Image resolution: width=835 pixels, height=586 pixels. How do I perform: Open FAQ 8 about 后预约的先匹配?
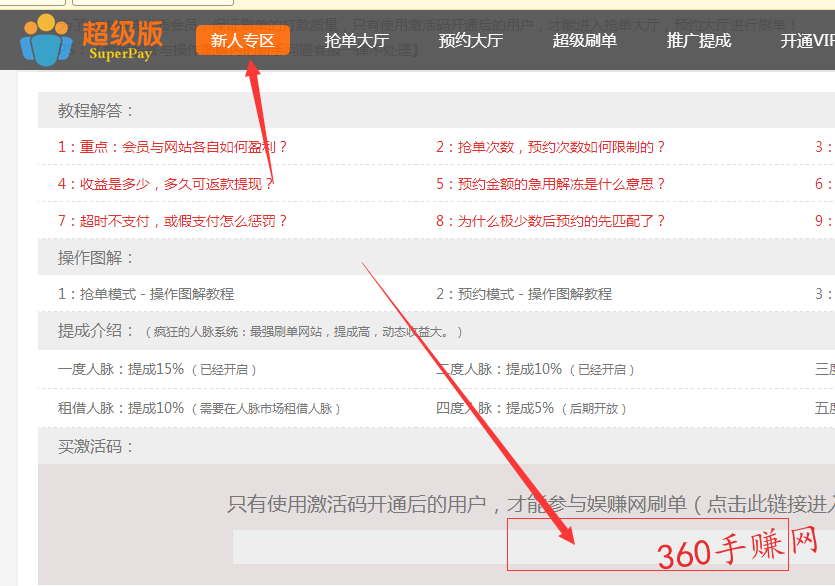(550, 221)
